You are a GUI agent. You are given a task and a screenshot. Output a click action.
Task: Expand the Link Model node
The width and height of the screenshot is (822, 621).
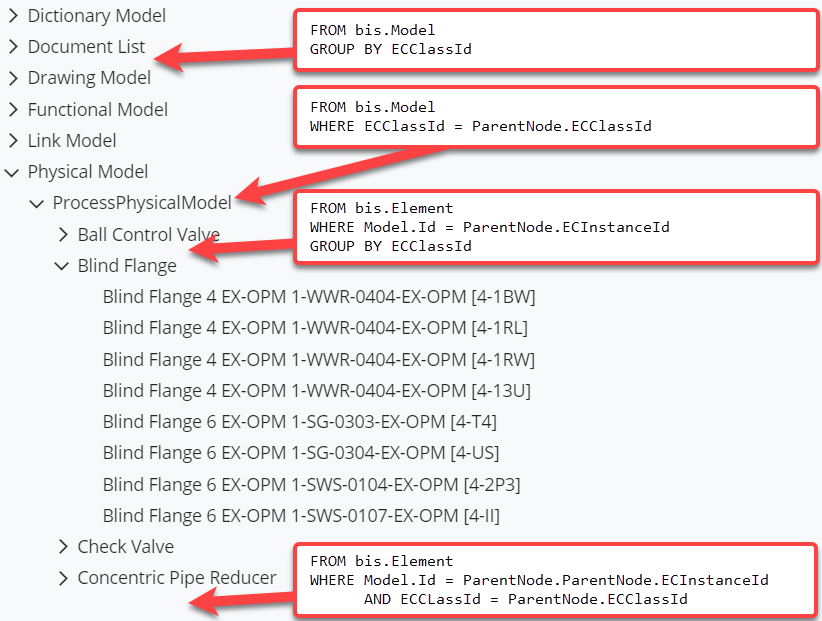[x=13, y=140]
